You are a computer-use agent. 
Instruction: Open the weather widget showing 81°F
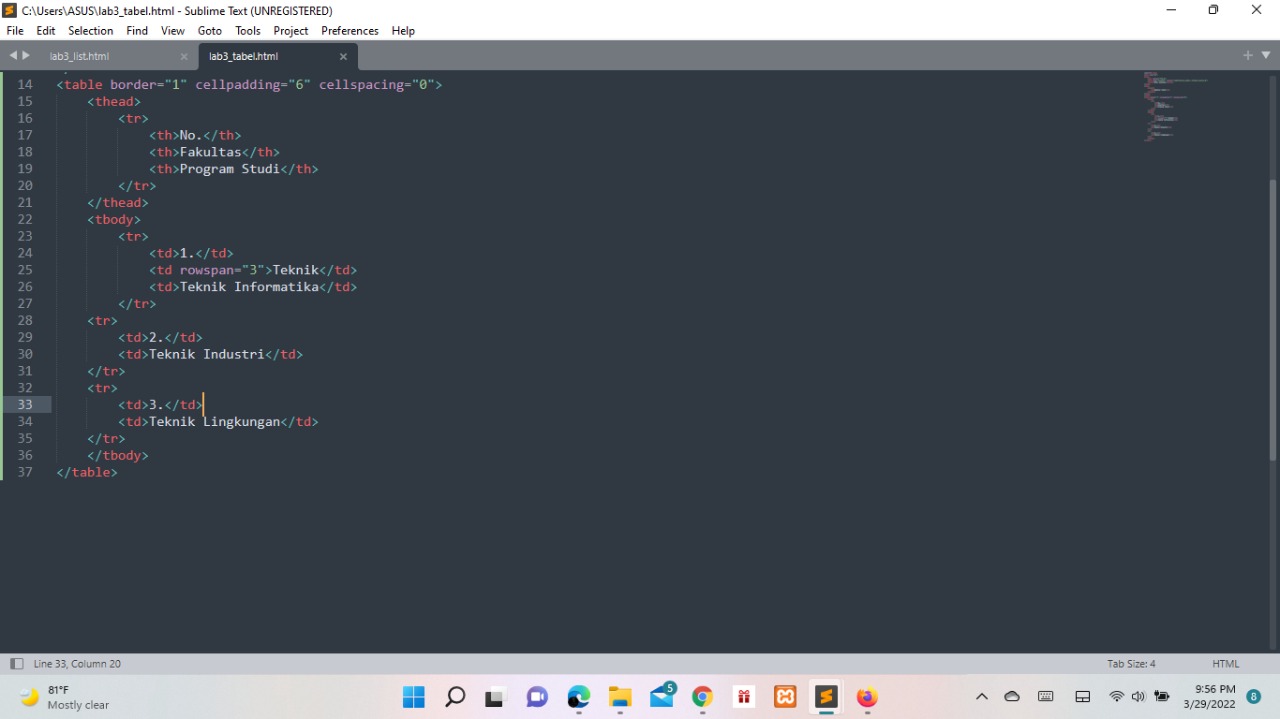(65, 697)
